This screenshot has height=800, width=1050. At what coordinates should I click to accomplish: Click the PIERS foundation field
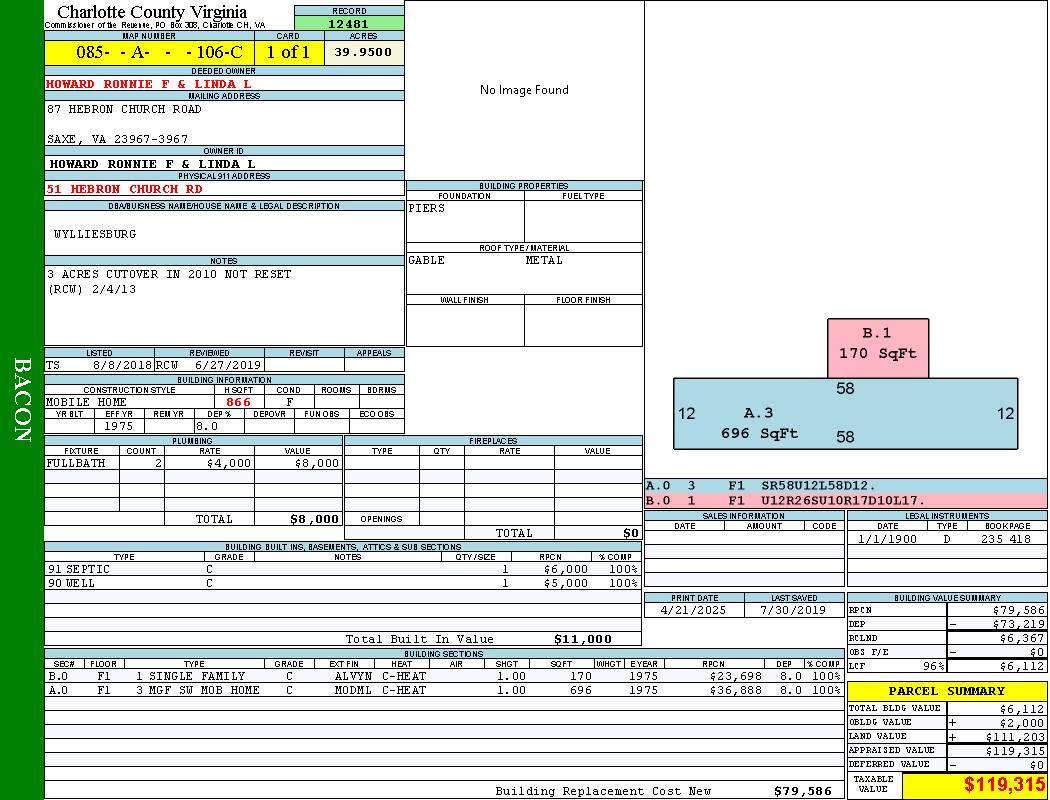tap(464, 220)
